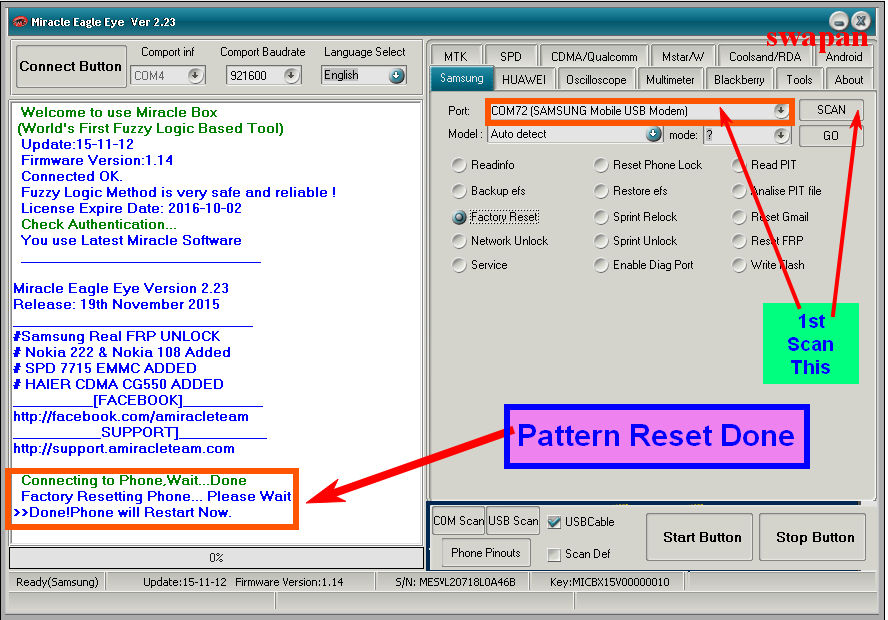The width and height of the screenshot is (888, 620).
Task: Switch to the HUAWEI tab
Action: (x=523, y=80)
